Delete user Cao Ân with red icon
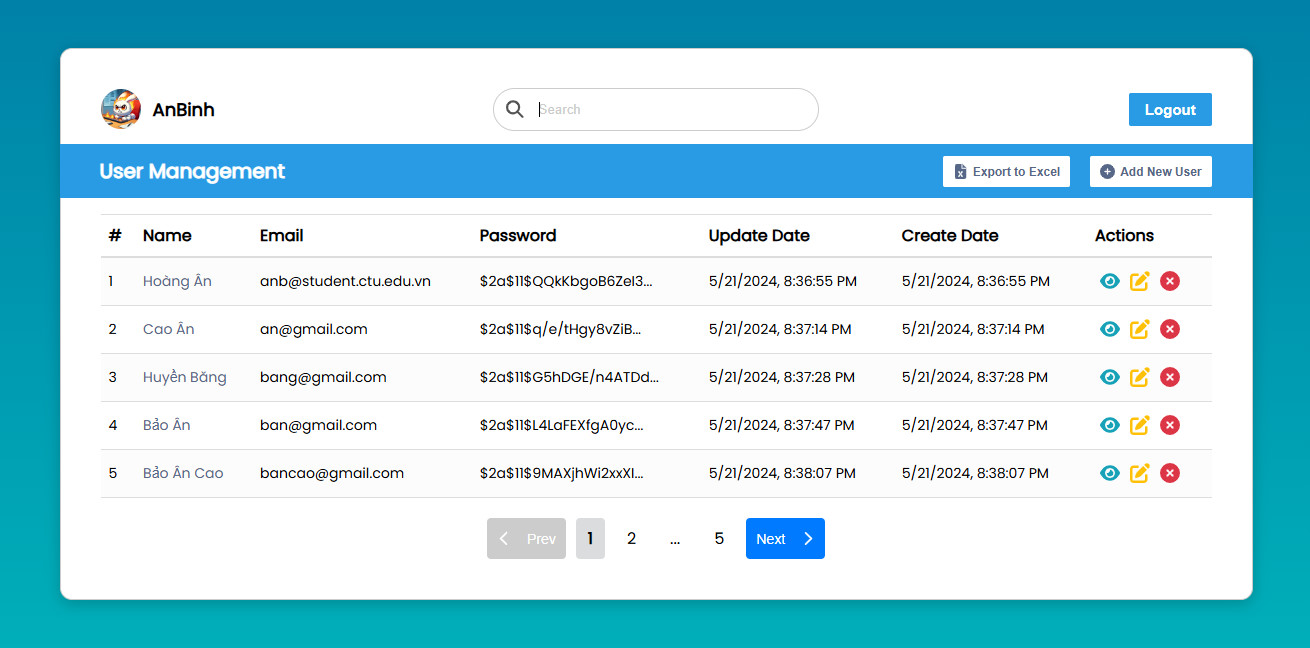This screenshot has width=1310, height=648. [1169, 329]
